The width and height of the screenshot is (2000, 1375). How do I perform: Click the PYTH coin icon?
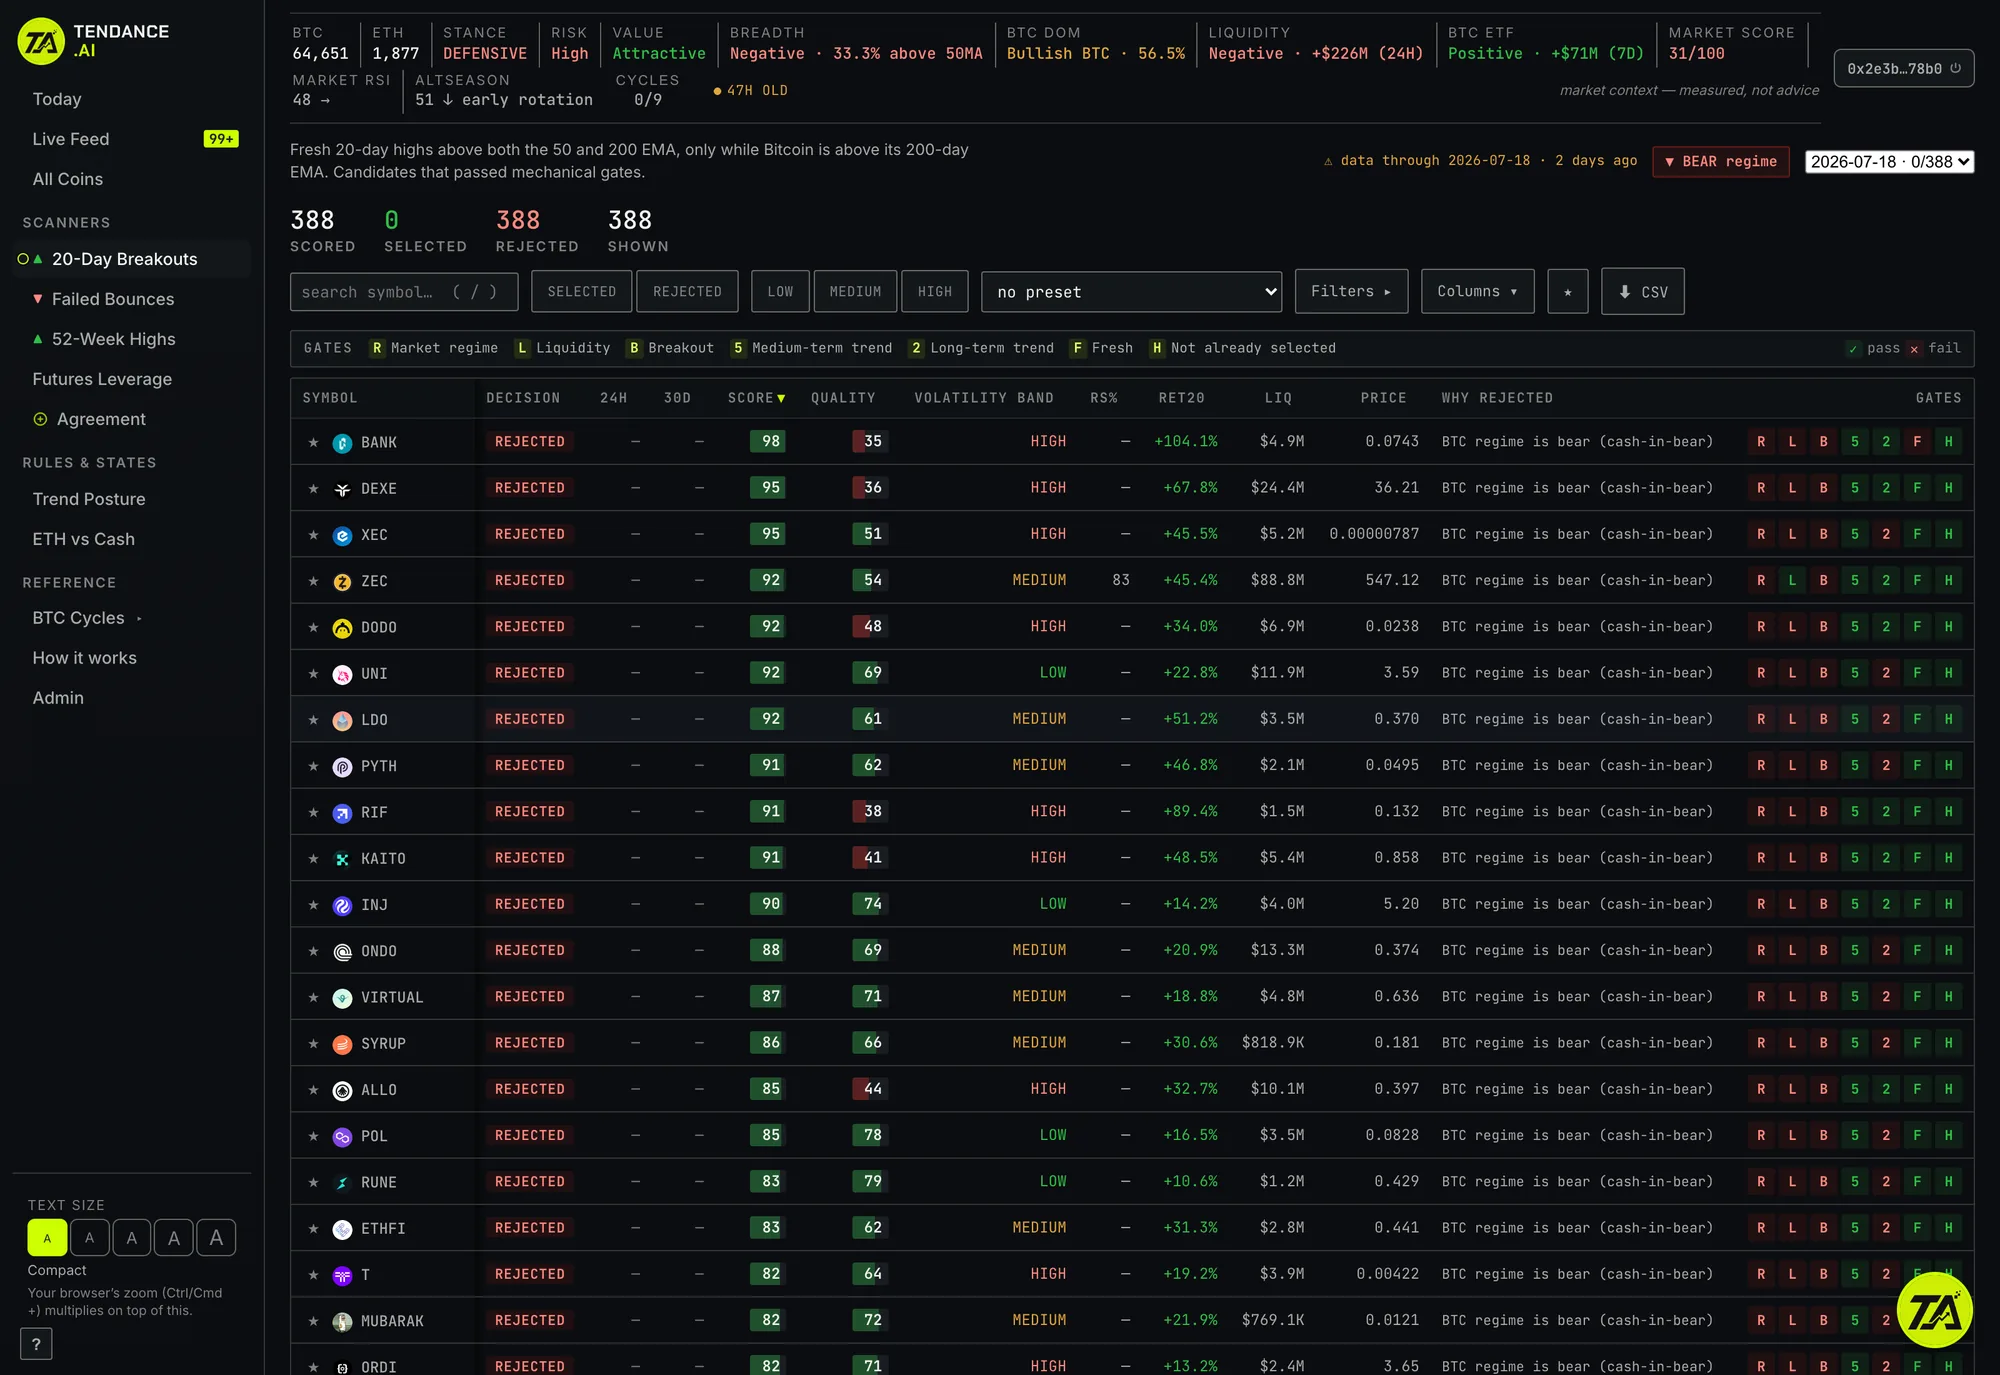pyautogui.click(x=342, y=766)
